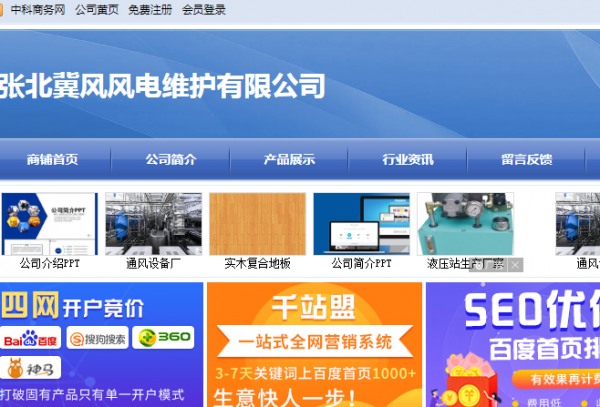Close the ad with the X button
The height and width of the screenshot is (407, 600).
pyautogui.click(x=515, y=265)
